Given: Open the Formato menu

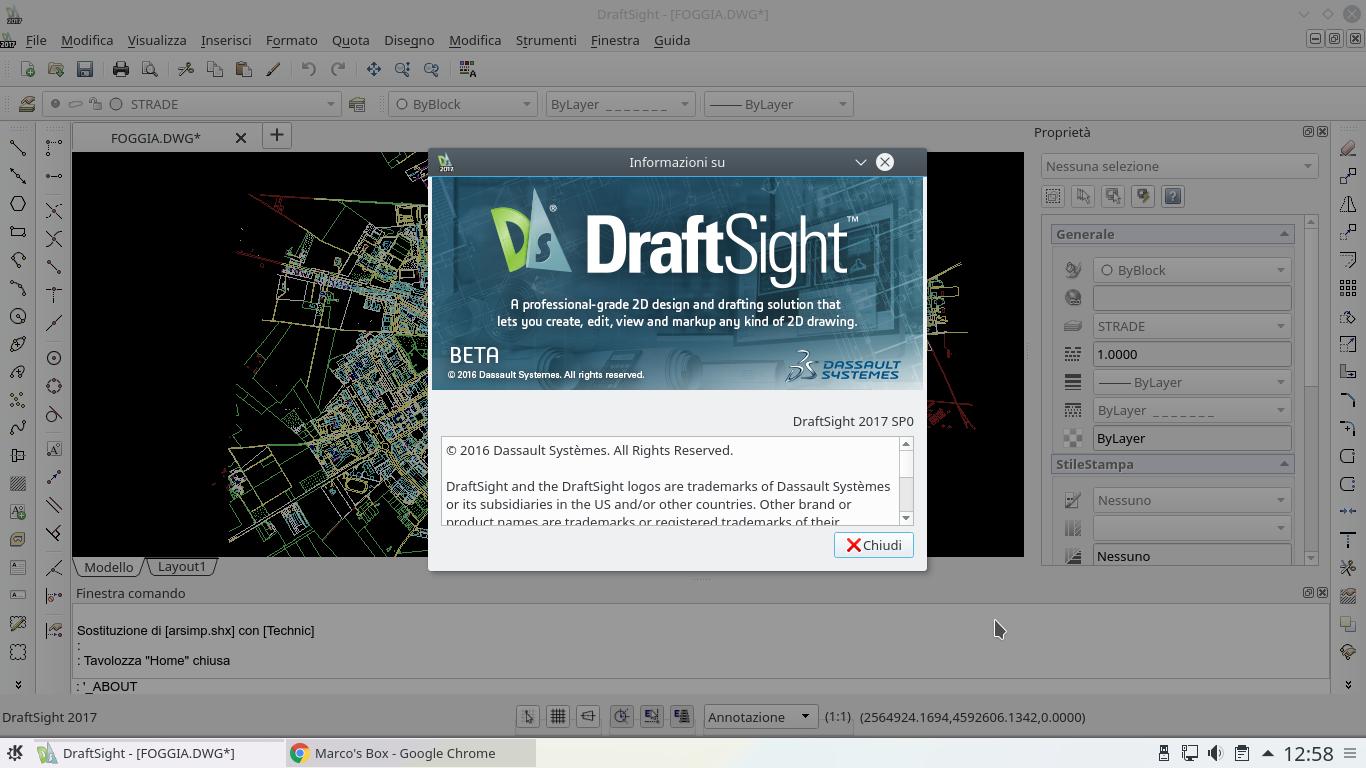Looking at the screenshot, I should point(292,40).
